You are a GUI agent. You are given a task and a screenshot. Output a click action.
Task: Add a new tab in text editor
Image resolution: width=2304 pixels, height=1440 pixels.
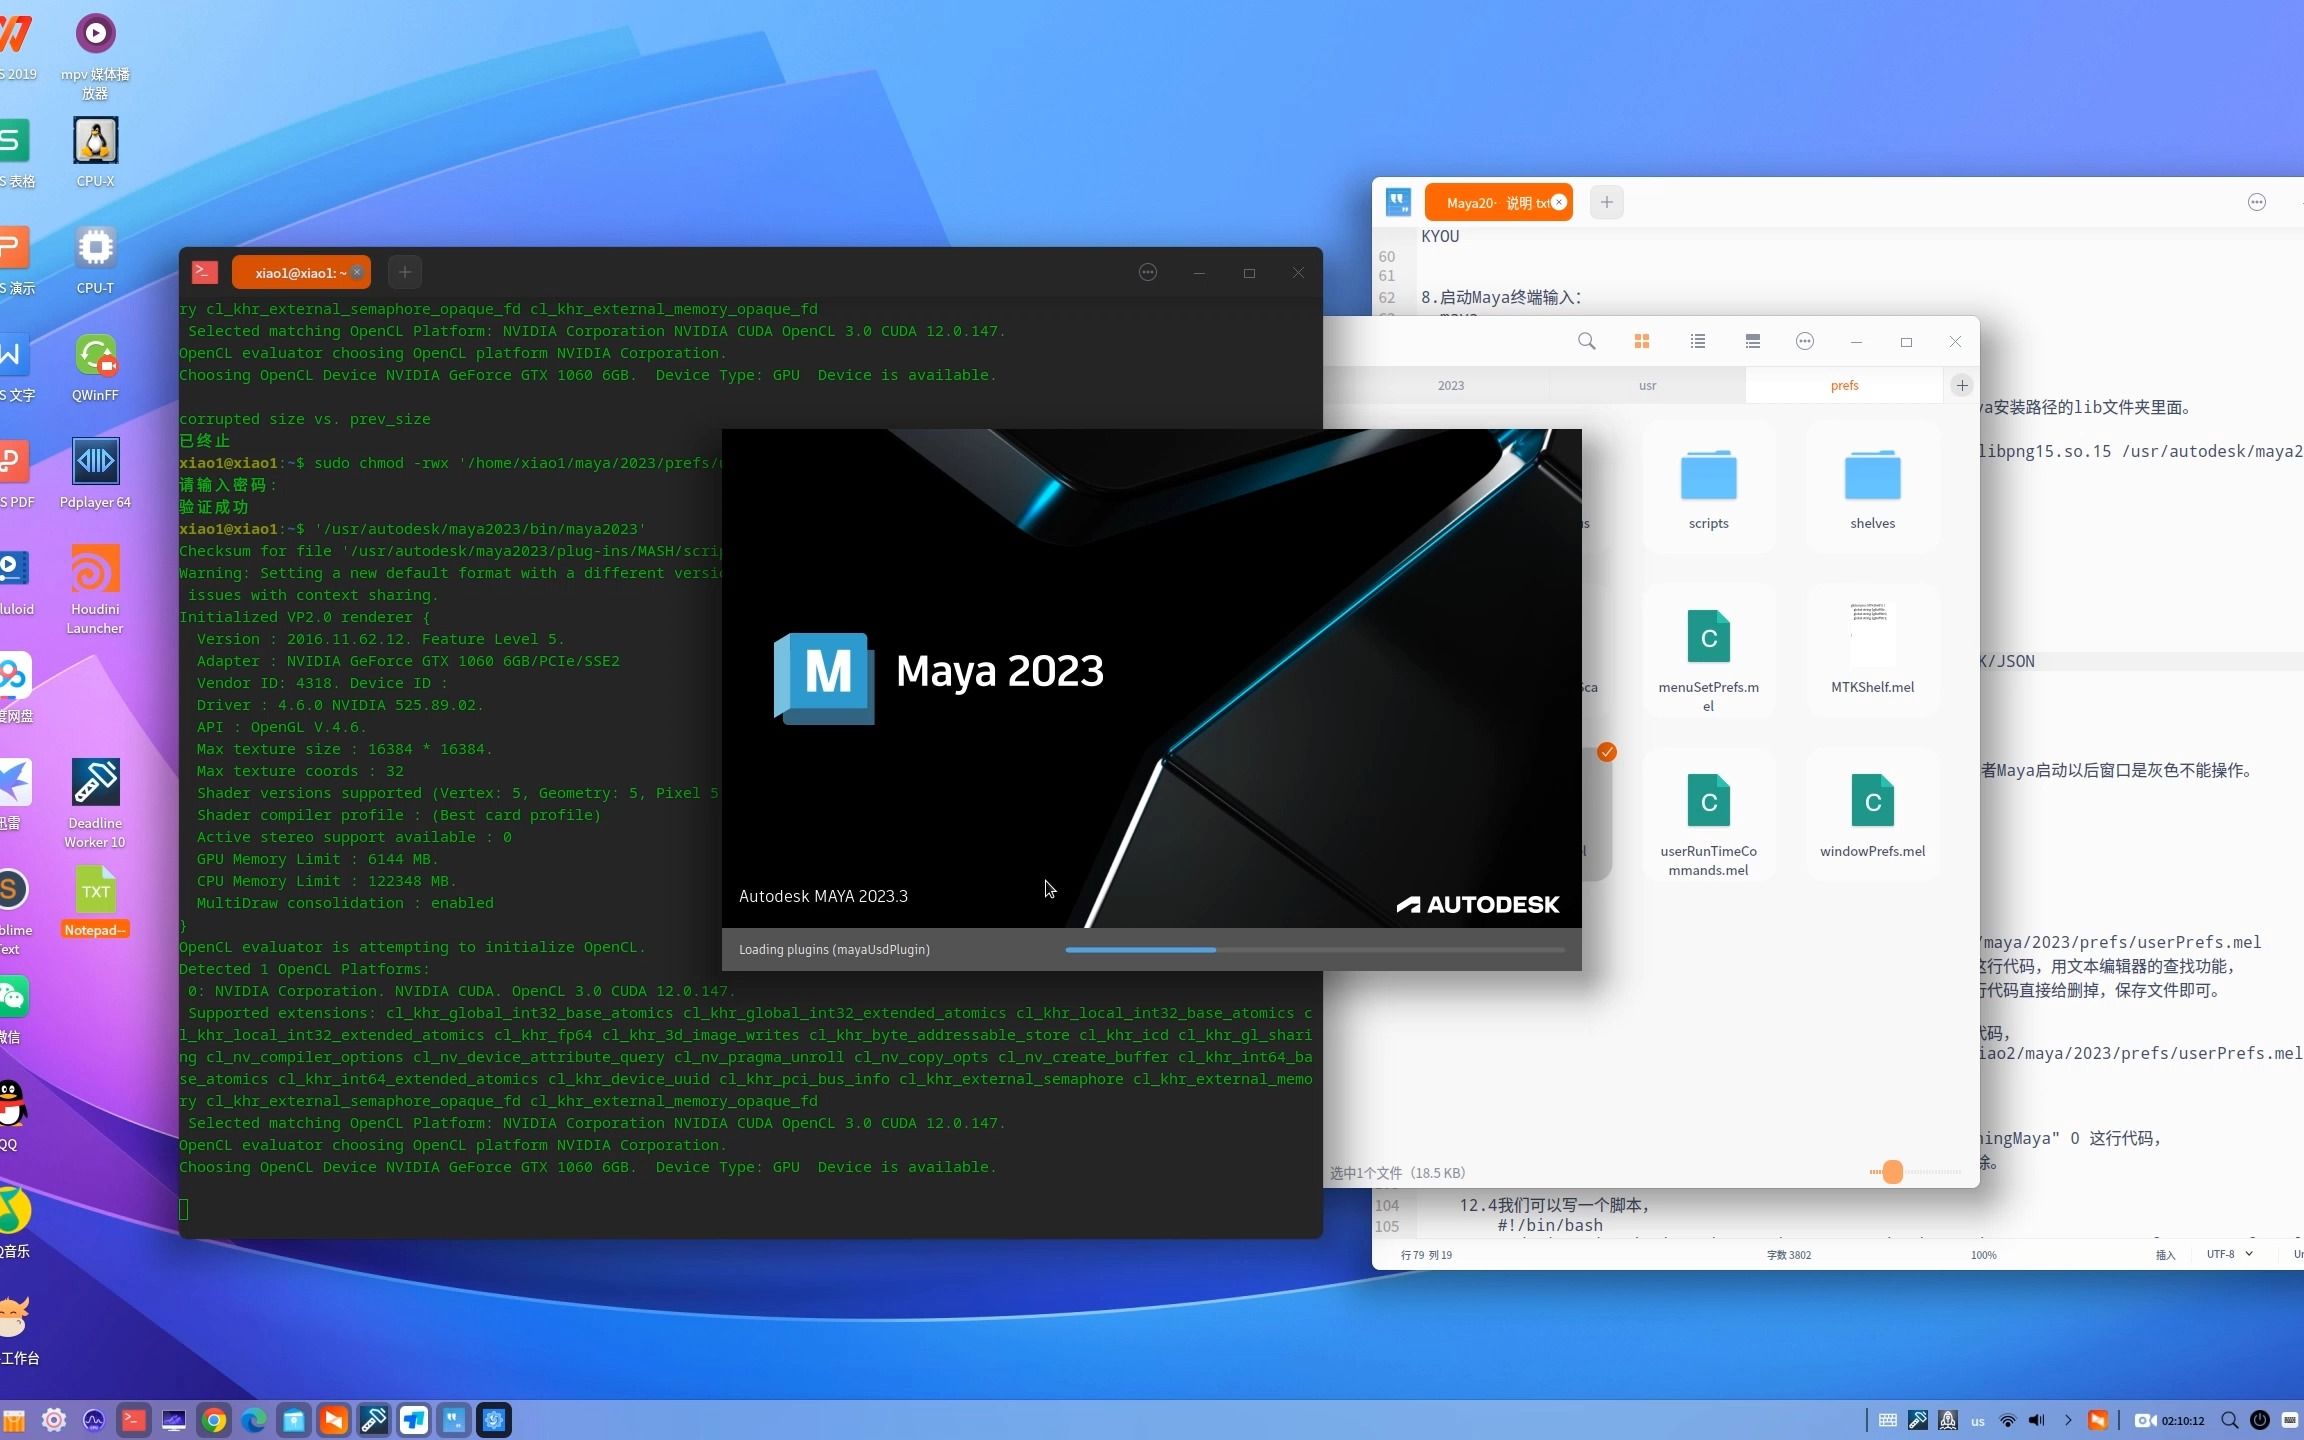[x=1606, y=202]
